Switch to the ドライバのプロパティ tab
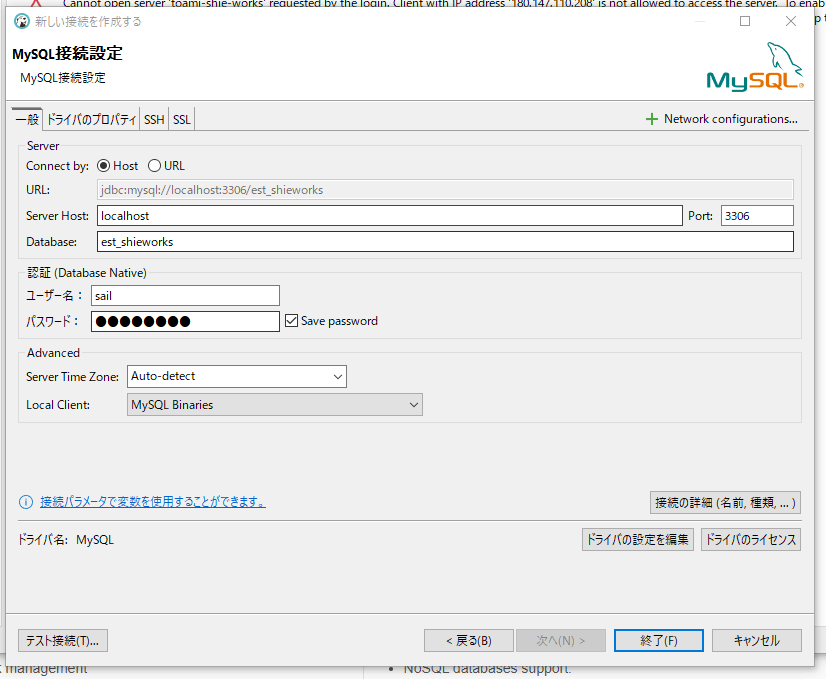 pyautogui.click(x=92, y=120)
